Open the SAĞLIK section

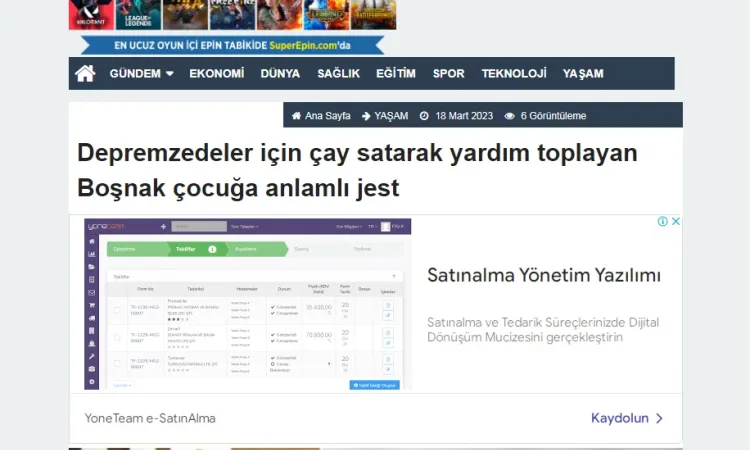point(339,74)
